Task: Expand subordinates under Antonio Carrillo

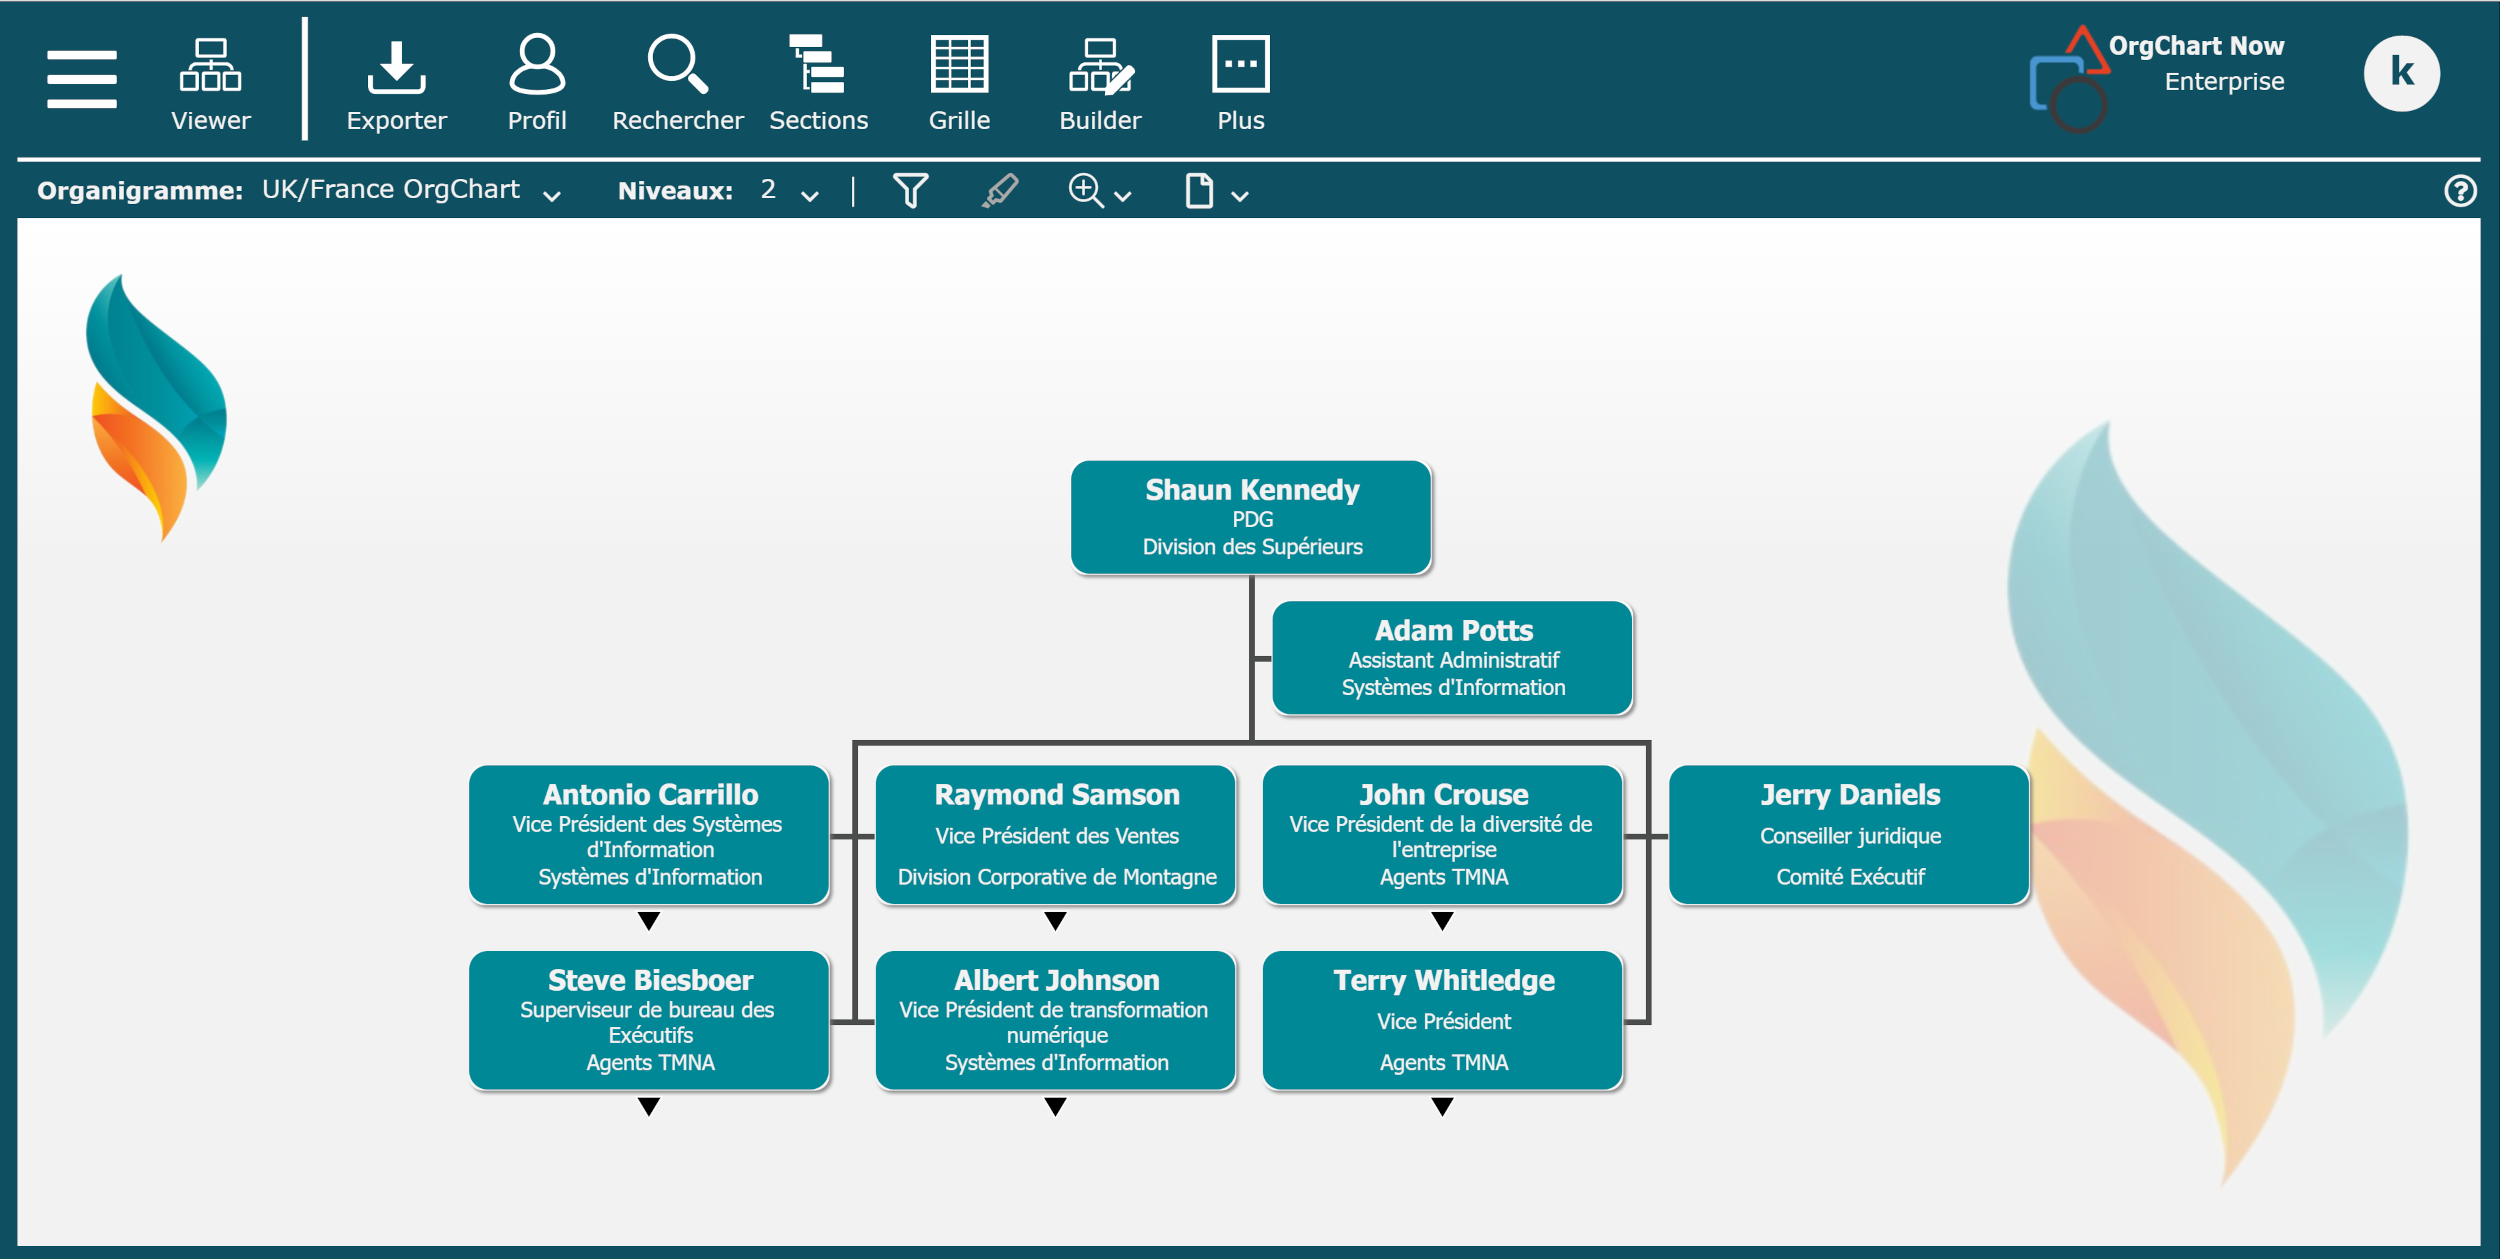Action: 649,921
